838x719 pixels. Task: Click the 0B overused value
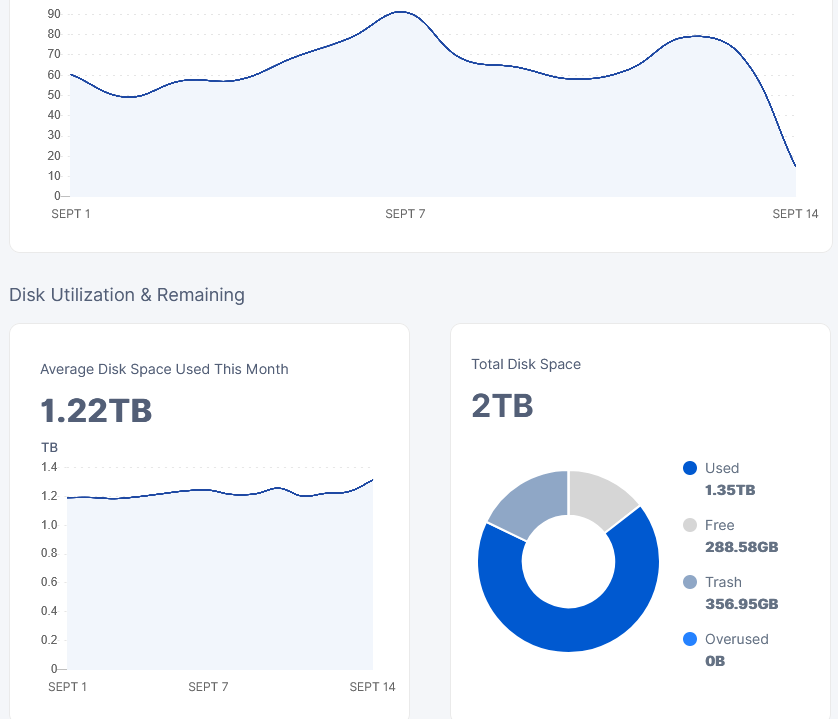[715, 661]
